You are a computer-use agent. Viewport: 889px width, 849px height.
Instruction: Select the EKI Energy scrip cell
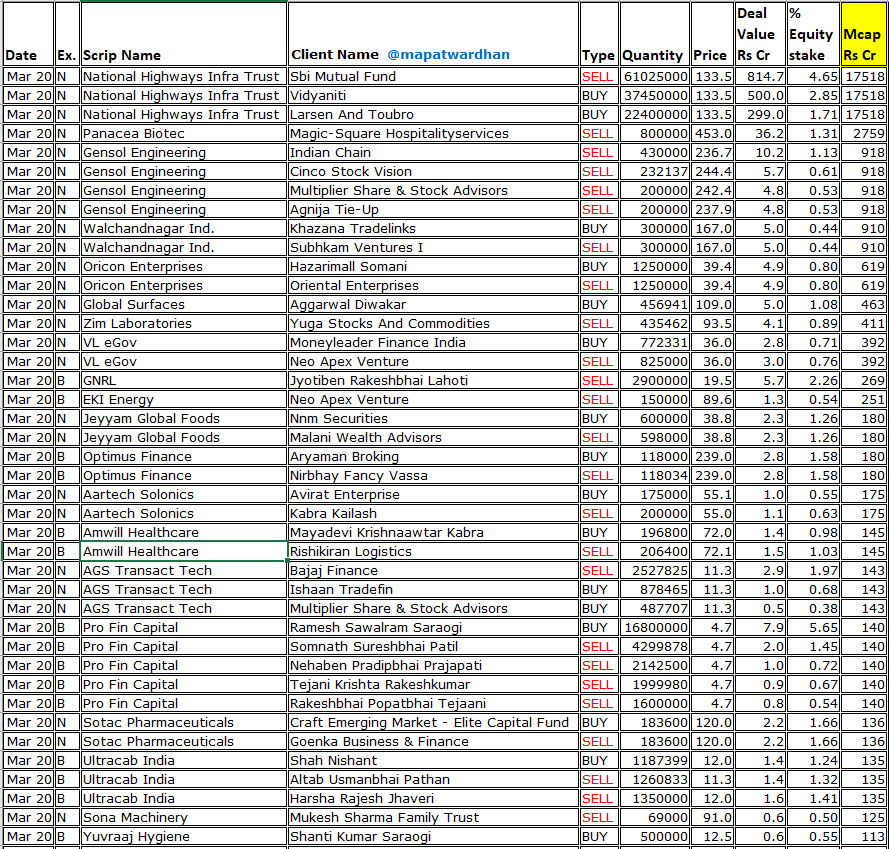click(x=184, y=399)
